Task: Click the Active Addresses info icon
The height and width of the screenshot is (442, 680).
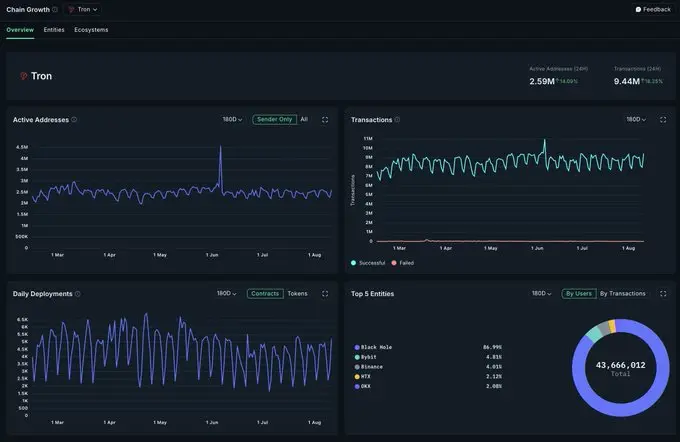Action: tap(74, 120)
